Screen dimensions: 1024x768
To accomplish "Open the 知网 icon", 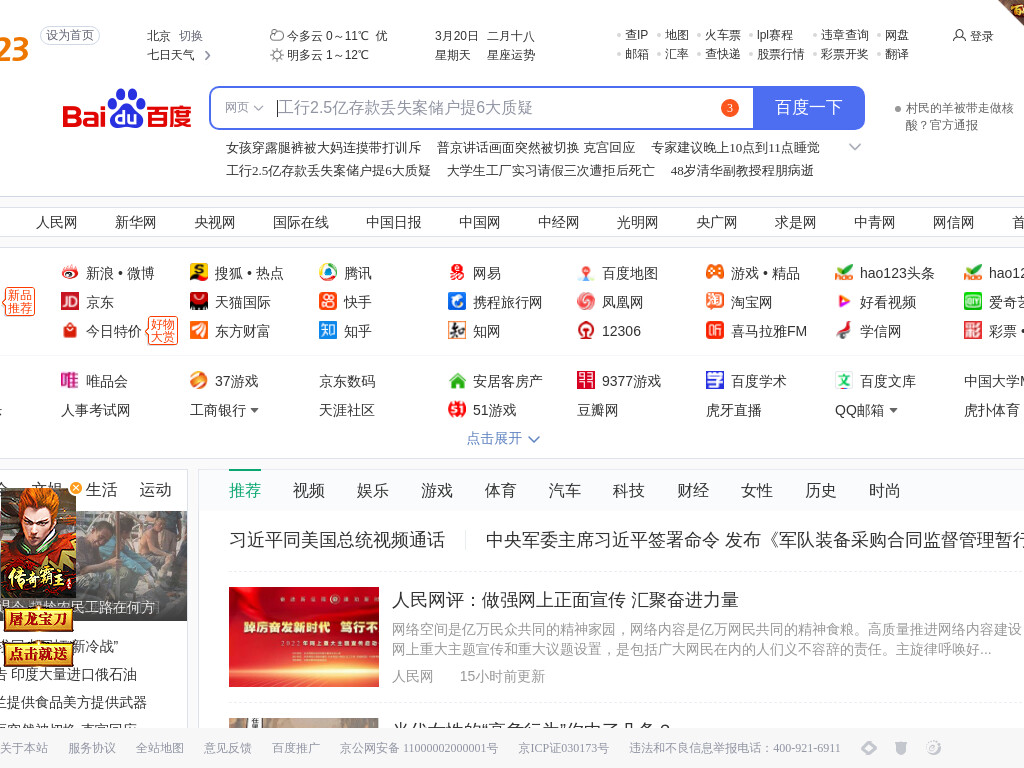I will tap(456, 330).
